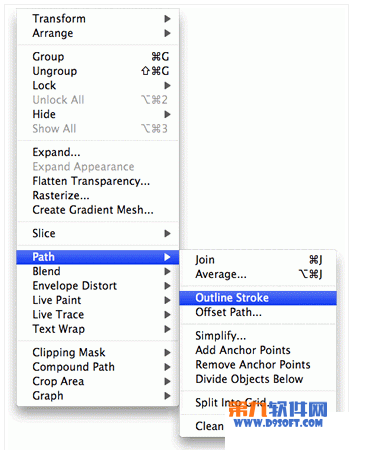
Task: Open the Transform submenu
Action: 98,19
